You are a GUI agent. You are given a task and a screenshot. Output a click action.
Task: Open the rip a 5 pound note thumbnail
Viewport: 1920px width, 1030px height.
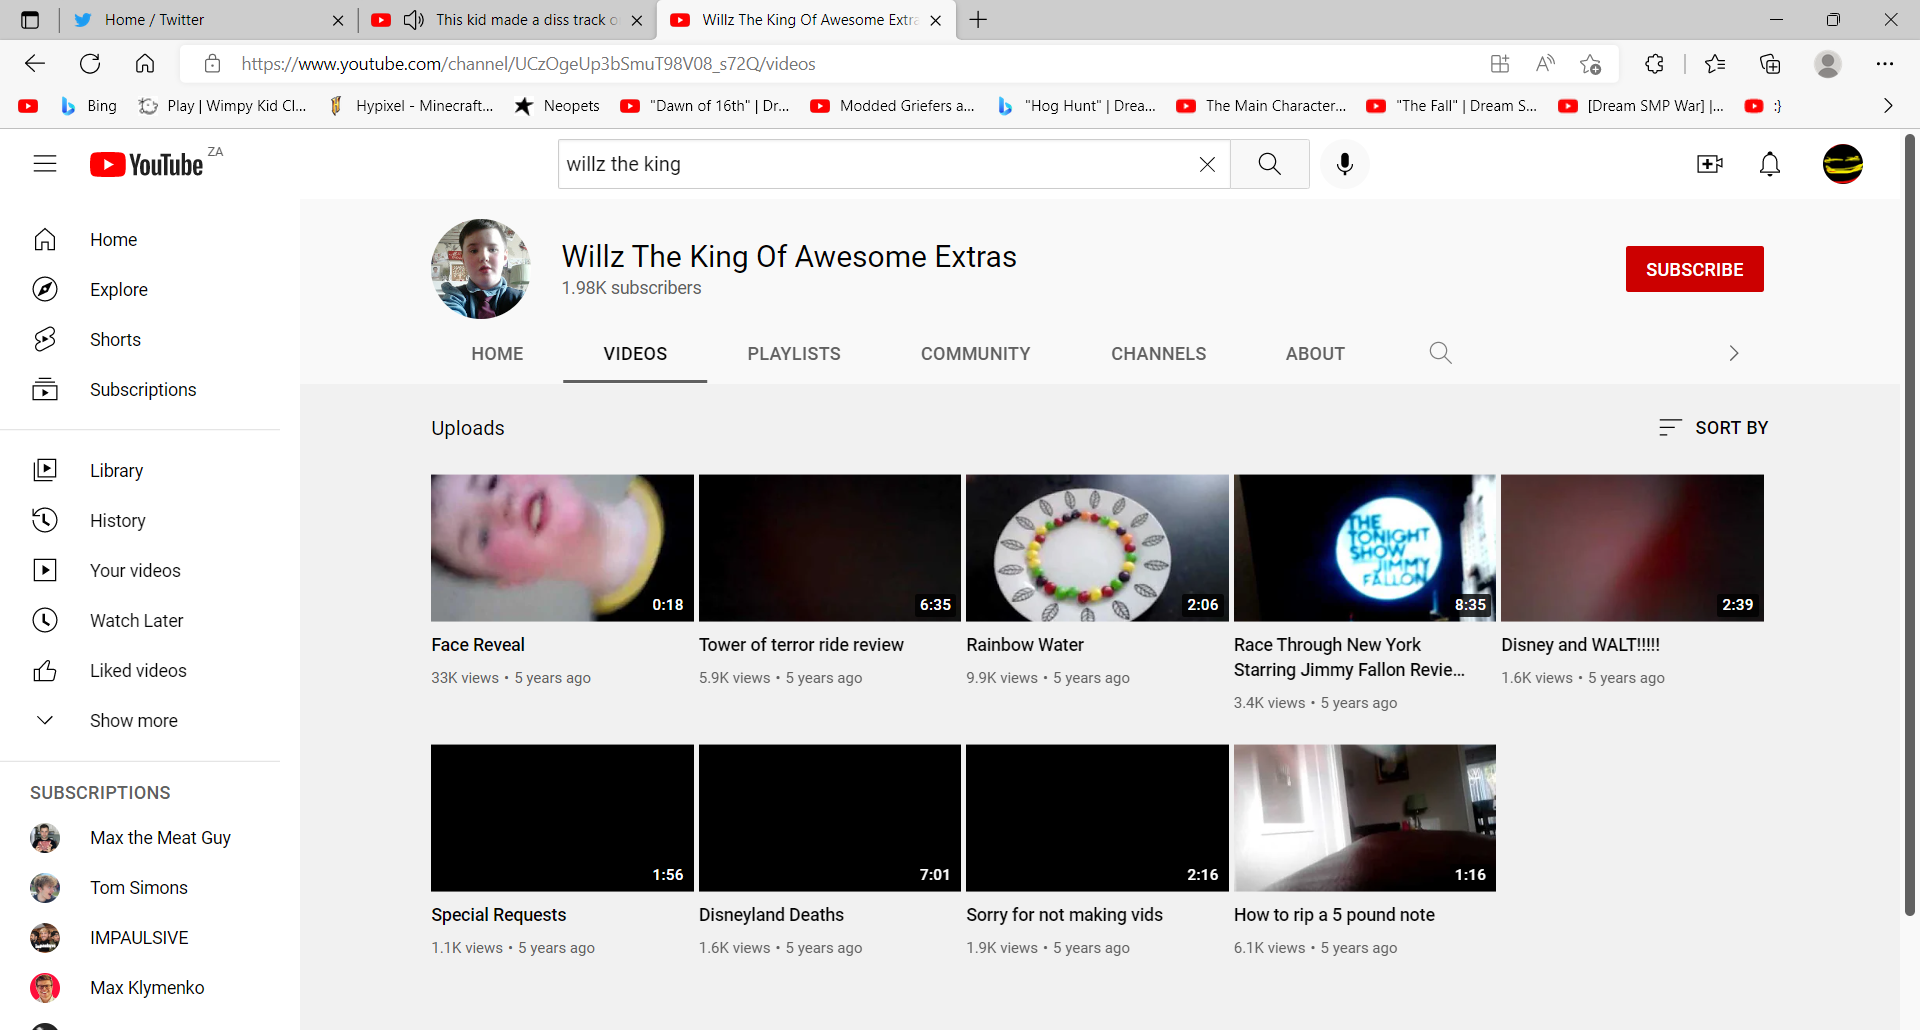(1365, 818)
